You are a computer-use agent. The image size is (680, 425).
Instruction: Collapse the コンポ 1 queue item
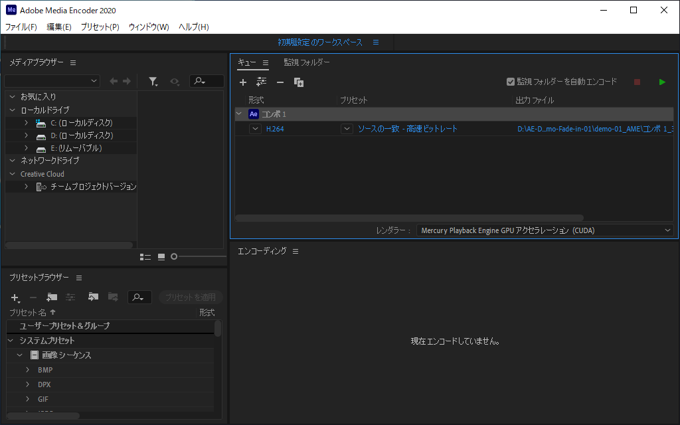tap(239, 114)
